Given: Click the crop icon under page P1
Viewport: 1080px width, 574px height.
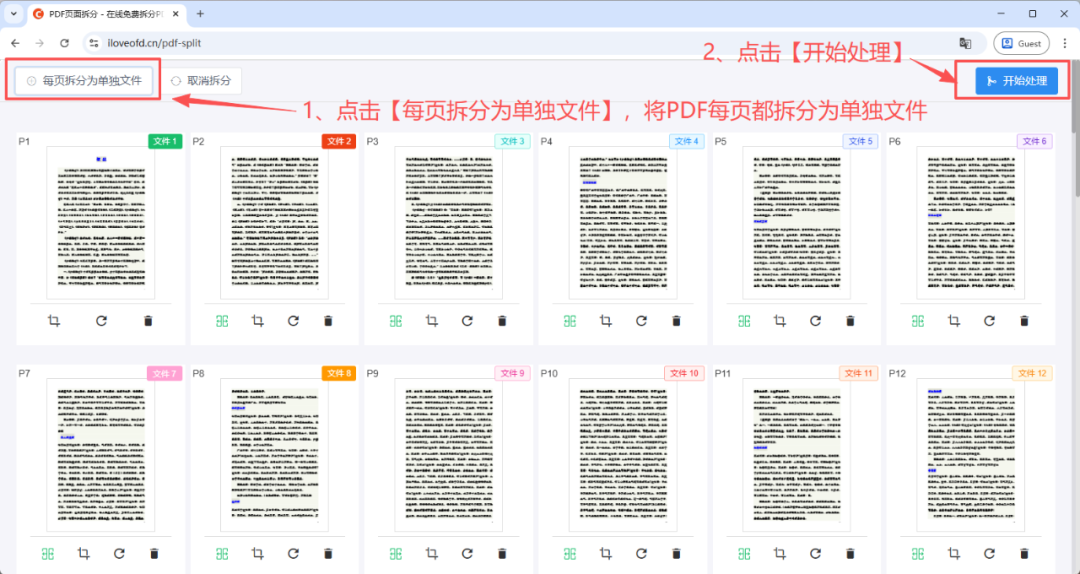Looking at the screenshot, I should pos(54,320).
